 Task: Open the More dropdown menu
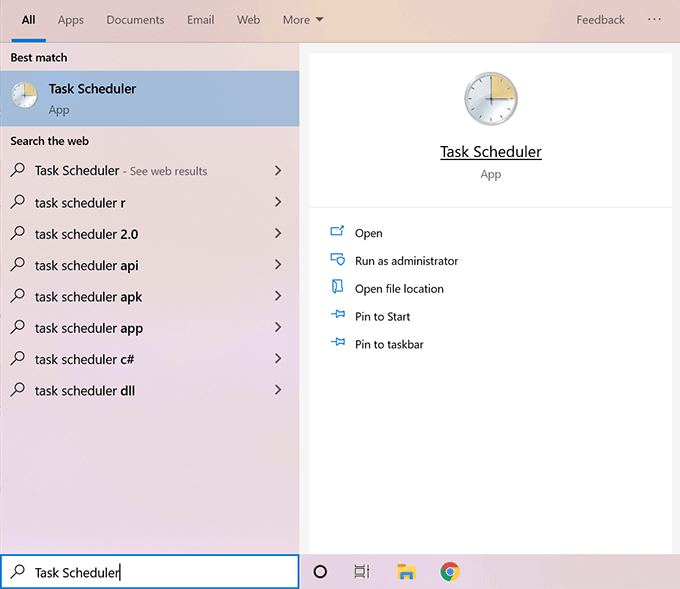303,20
